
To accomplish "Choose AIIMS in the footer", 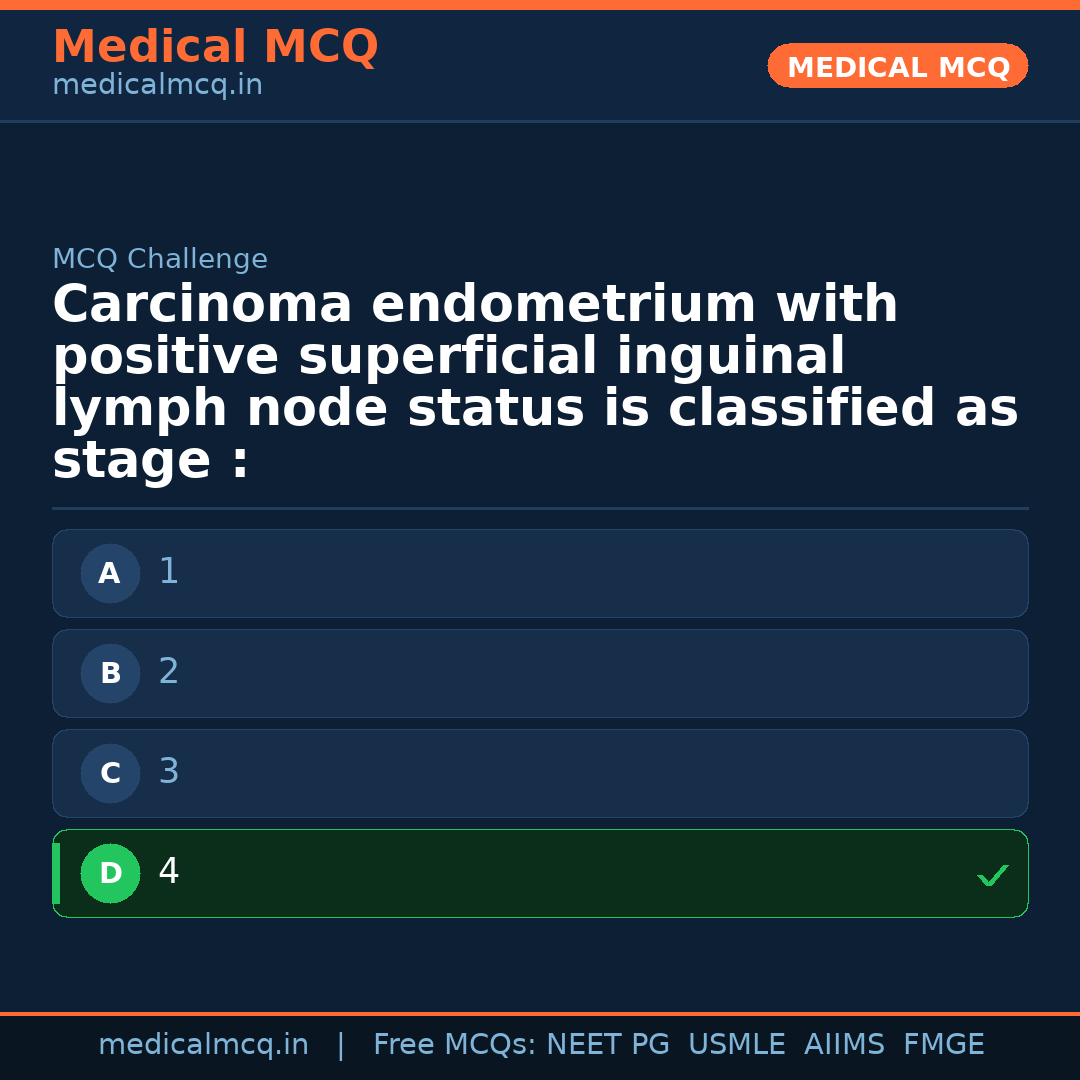I will [x=844, y=1045].
